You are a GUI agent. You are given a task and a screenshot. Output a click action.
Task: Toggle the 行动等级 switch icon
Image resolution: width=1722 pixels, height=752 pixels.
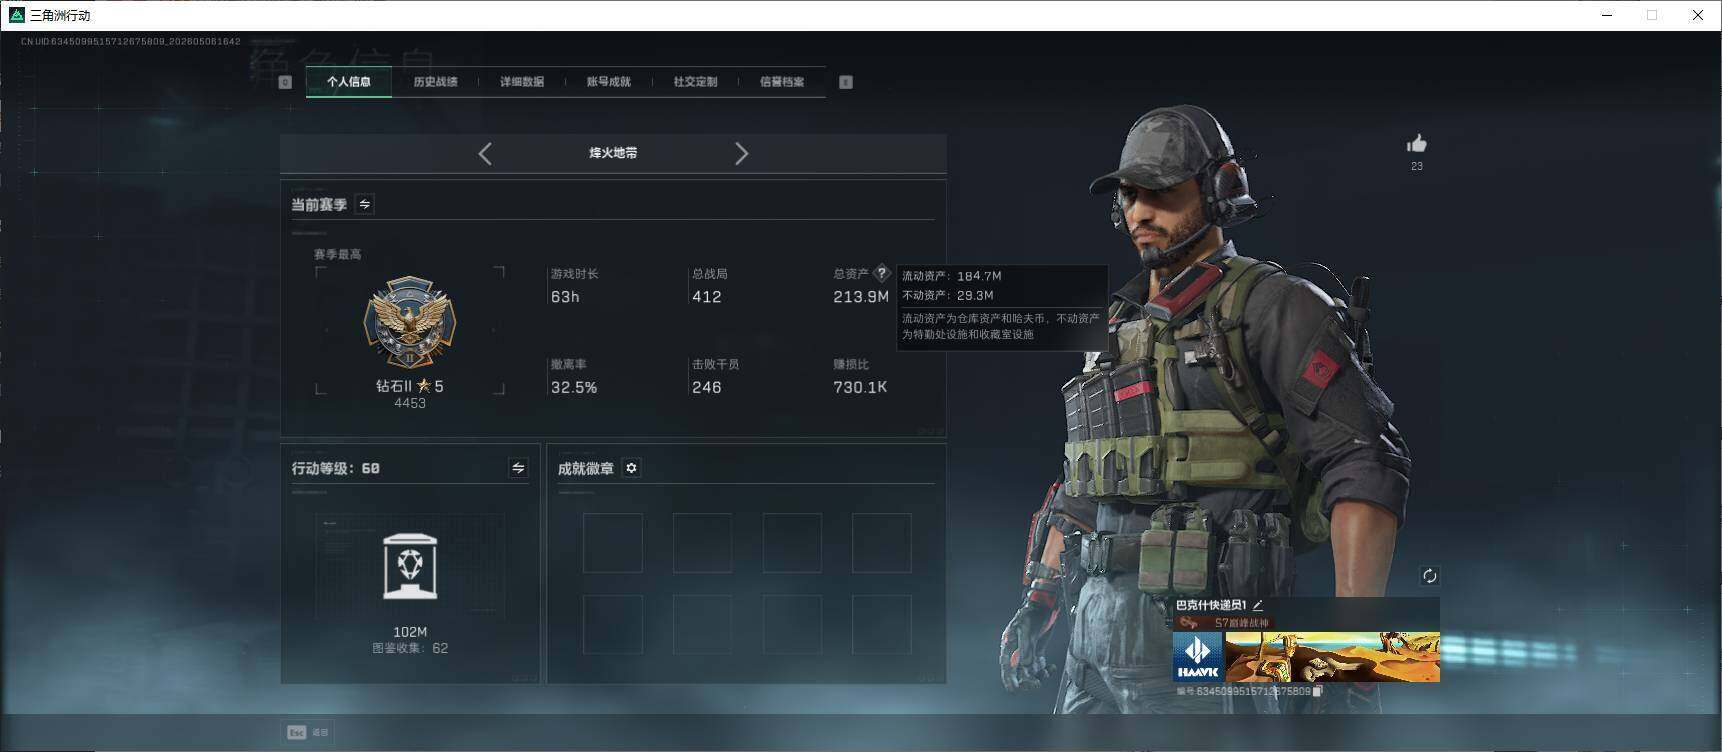coord(518,468)
